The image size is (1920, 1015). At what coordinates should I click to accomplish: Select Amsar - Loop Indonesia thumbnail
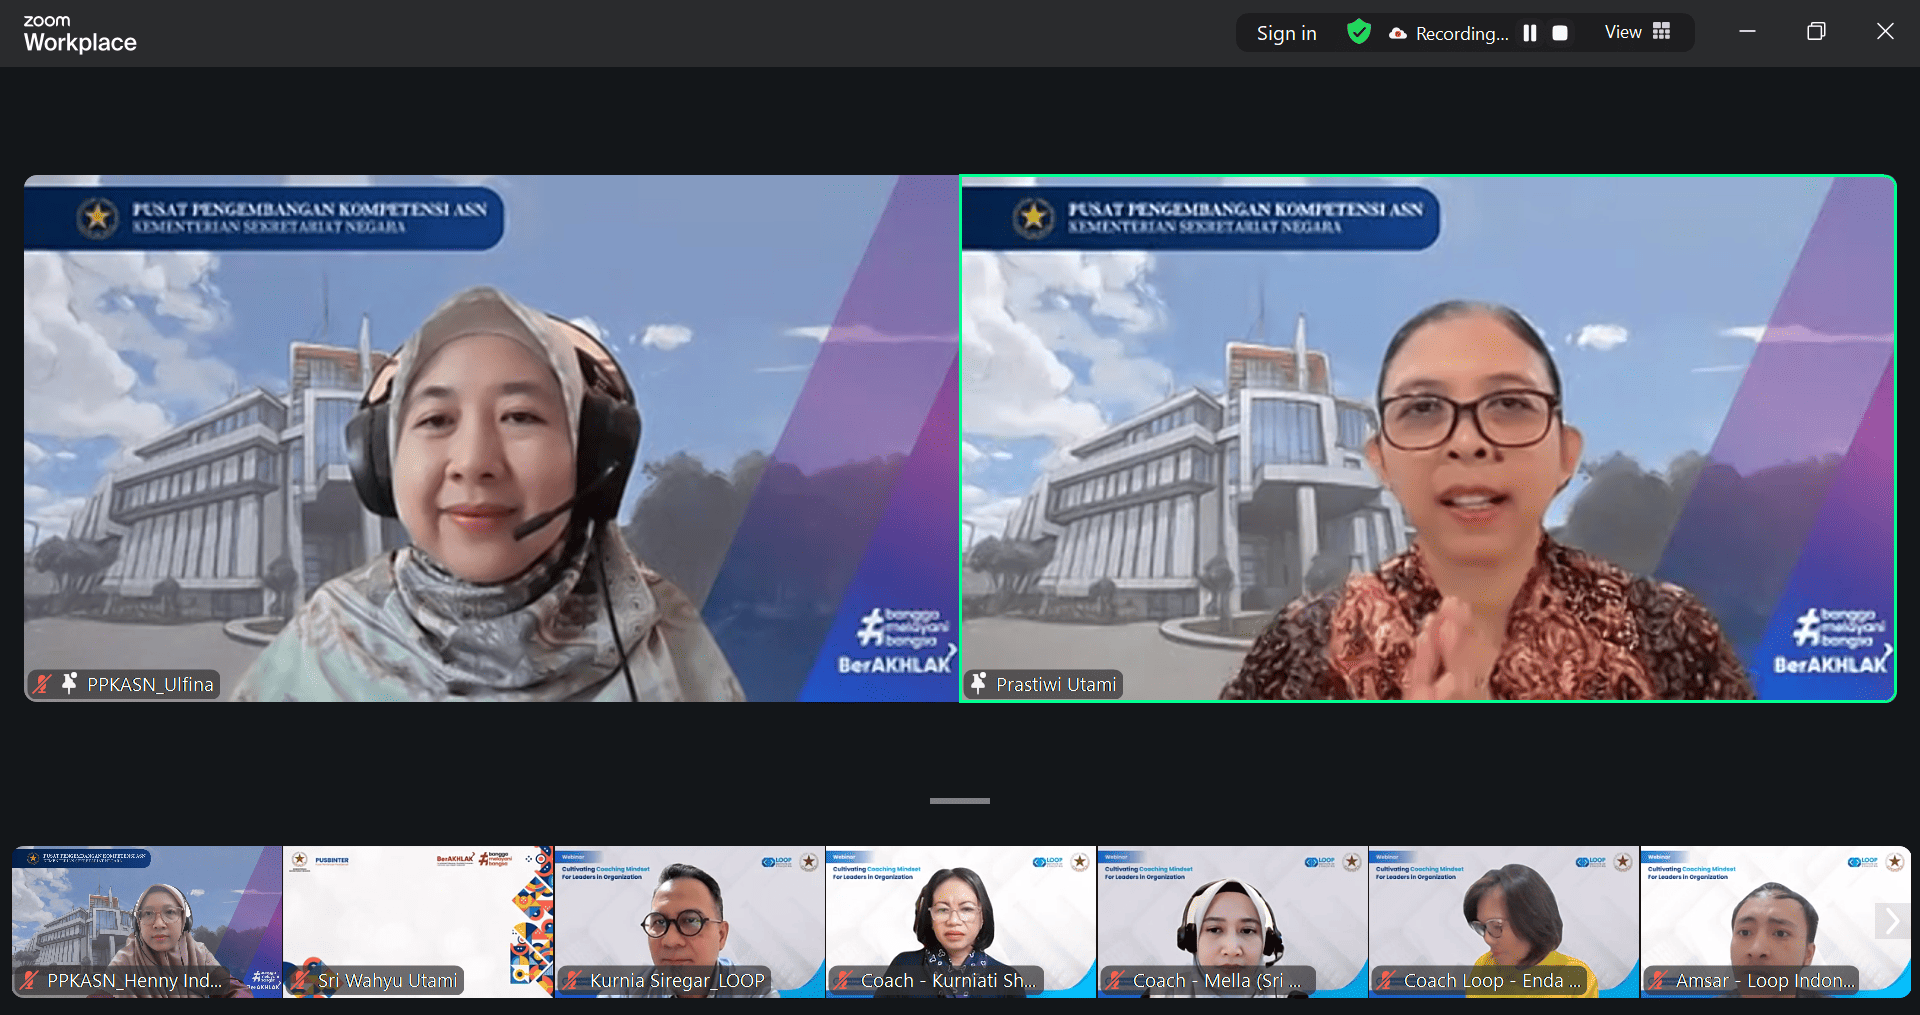click(1760, 921)
